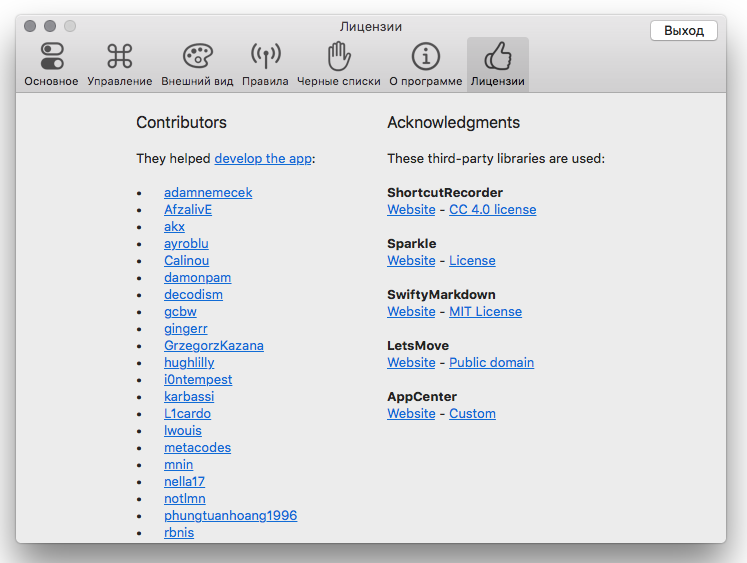Open Черные списки hand icon
The height and width of the screenshot is (563, 747).
[x=339, y=56]
